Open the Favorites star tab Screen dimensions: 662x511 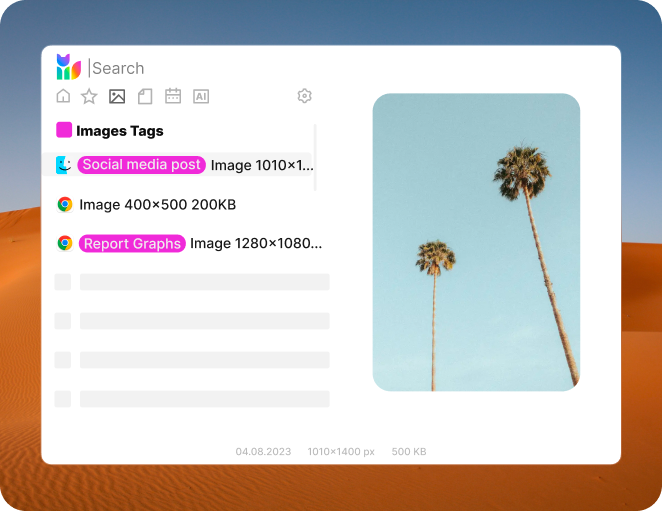point(89,96)
